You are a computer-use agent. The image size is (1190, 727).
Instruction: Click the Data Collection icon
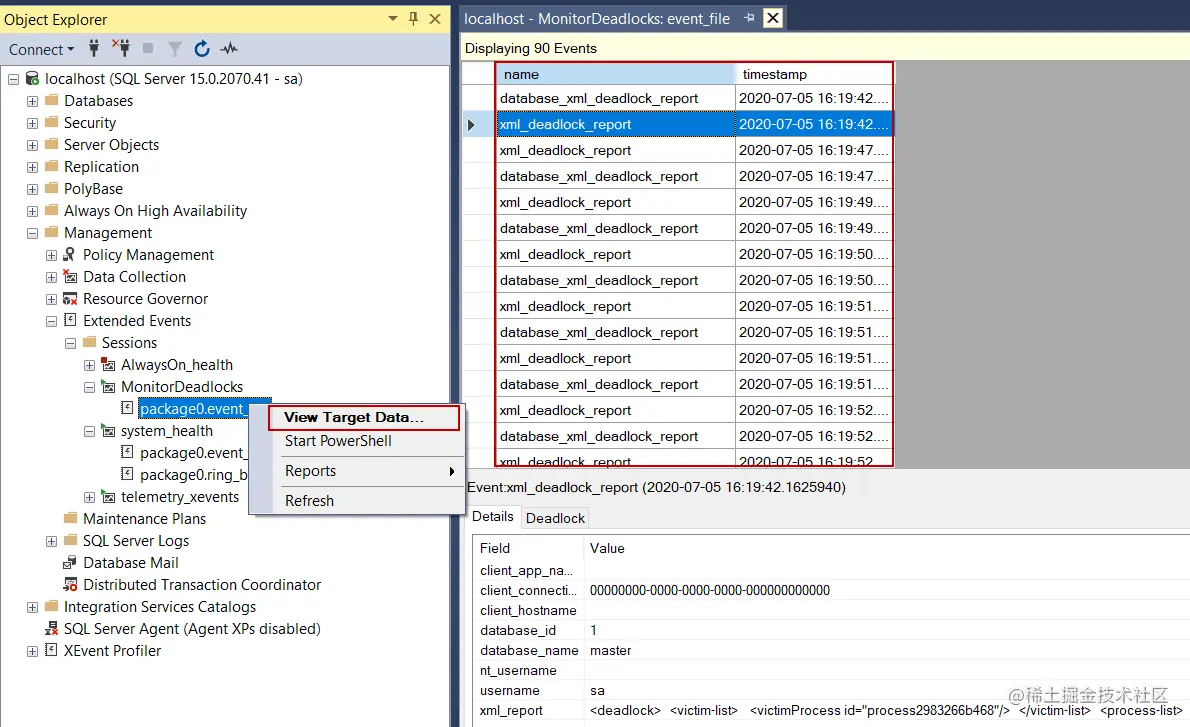[70, 276]
